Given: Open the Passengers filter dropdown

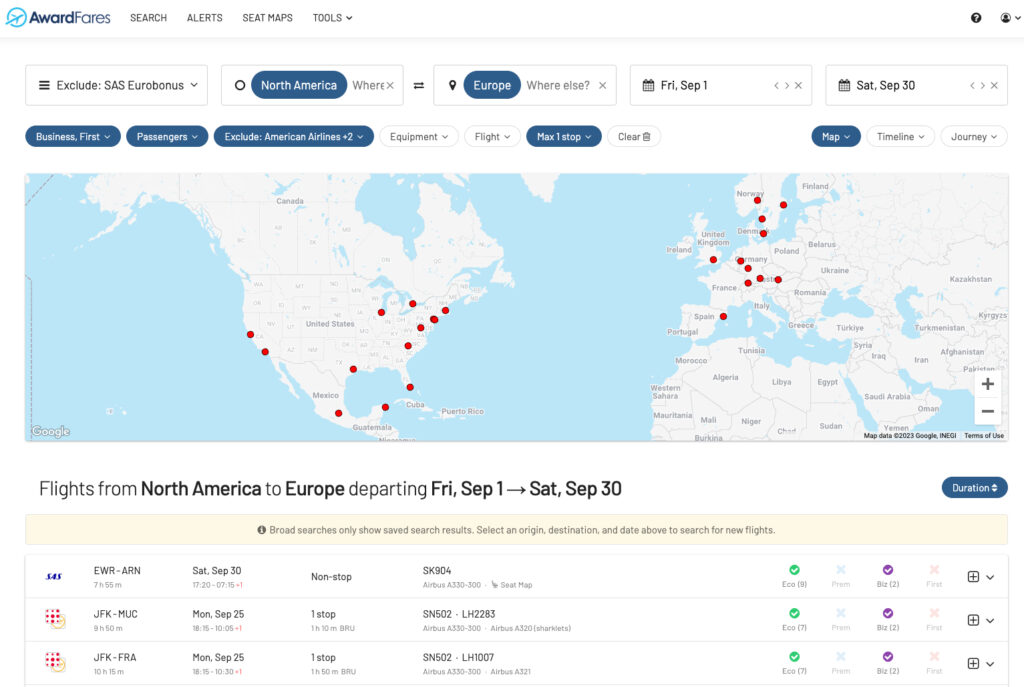Looking at the screenshot, I should coord(166,136).
